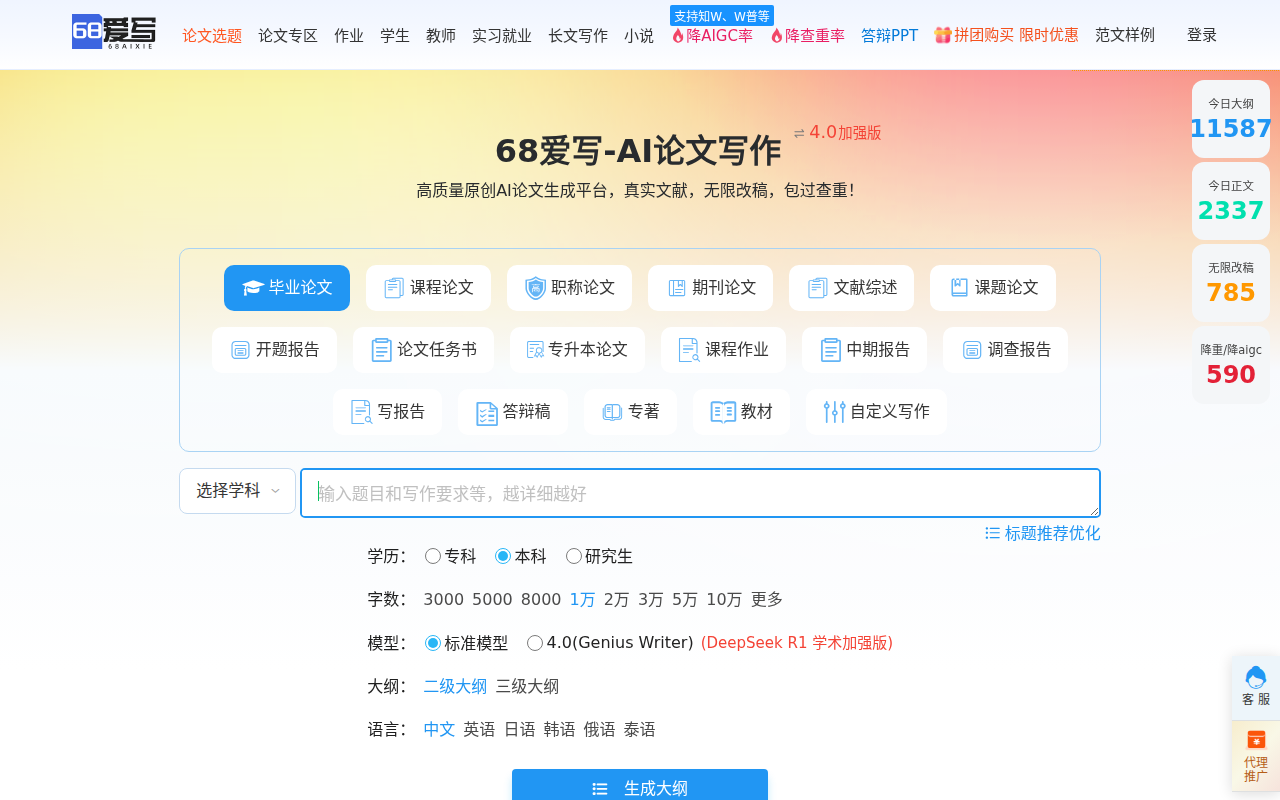Click the gift icon beside 拼团购买
The image size is (1280, 800).
943,35
